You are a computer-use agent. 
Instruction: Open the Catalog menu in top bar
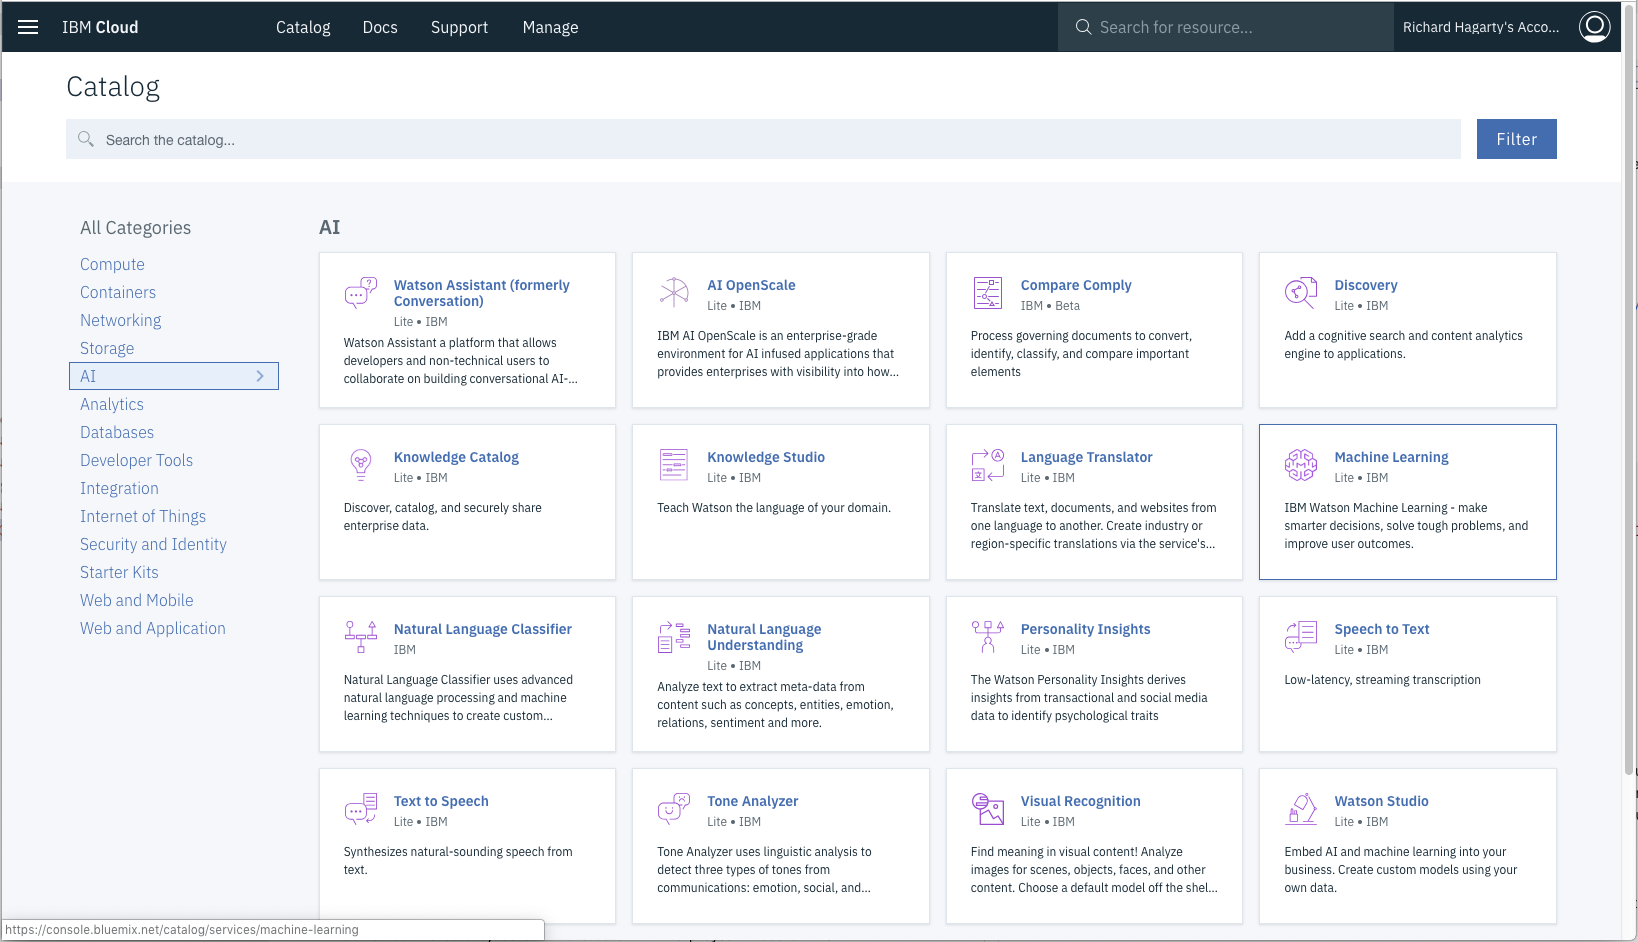(x=303, y=27)
